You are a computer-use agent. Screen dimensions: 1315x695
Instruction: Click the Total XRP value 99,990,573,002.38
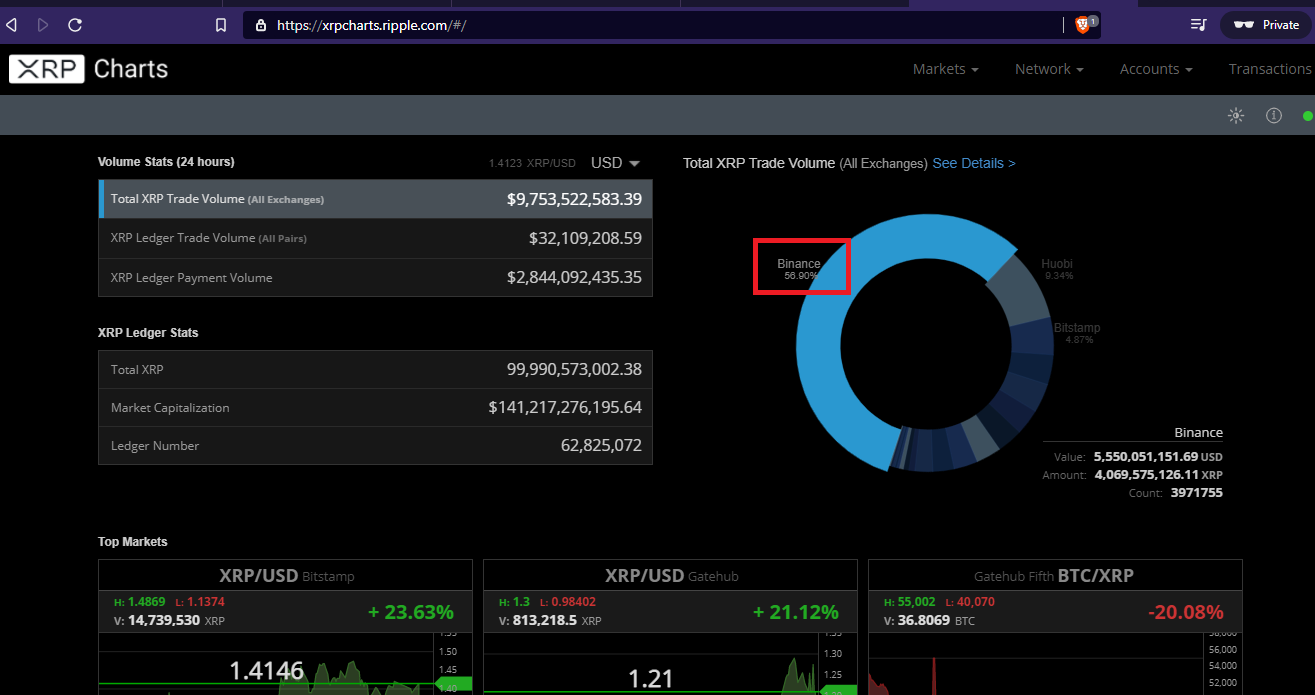pyautogui.click(x=574, y=369)
